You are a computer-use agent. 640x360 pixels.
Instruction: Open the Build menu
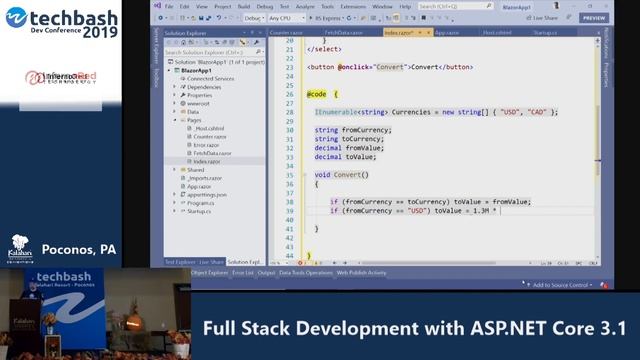pos(244,7)
